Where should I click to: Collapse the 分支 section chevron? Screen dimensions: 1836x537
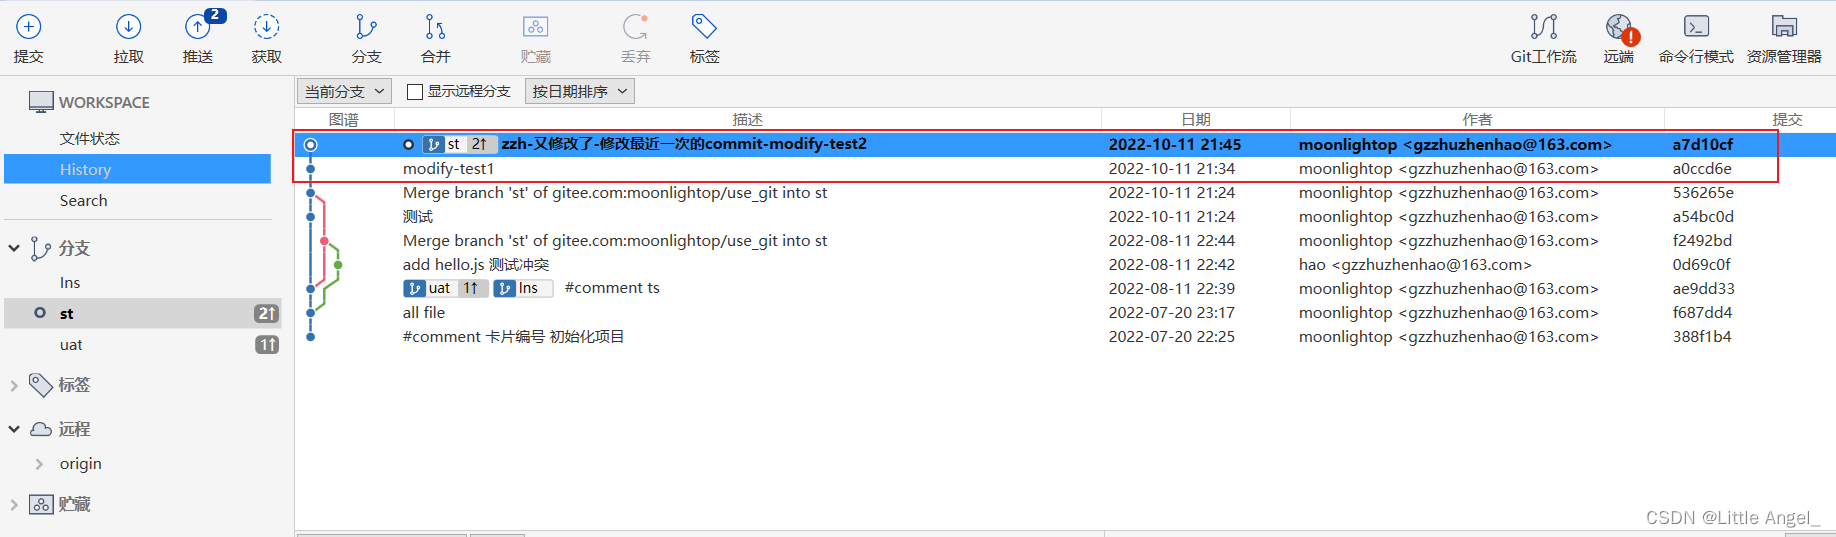pos(14,248)
